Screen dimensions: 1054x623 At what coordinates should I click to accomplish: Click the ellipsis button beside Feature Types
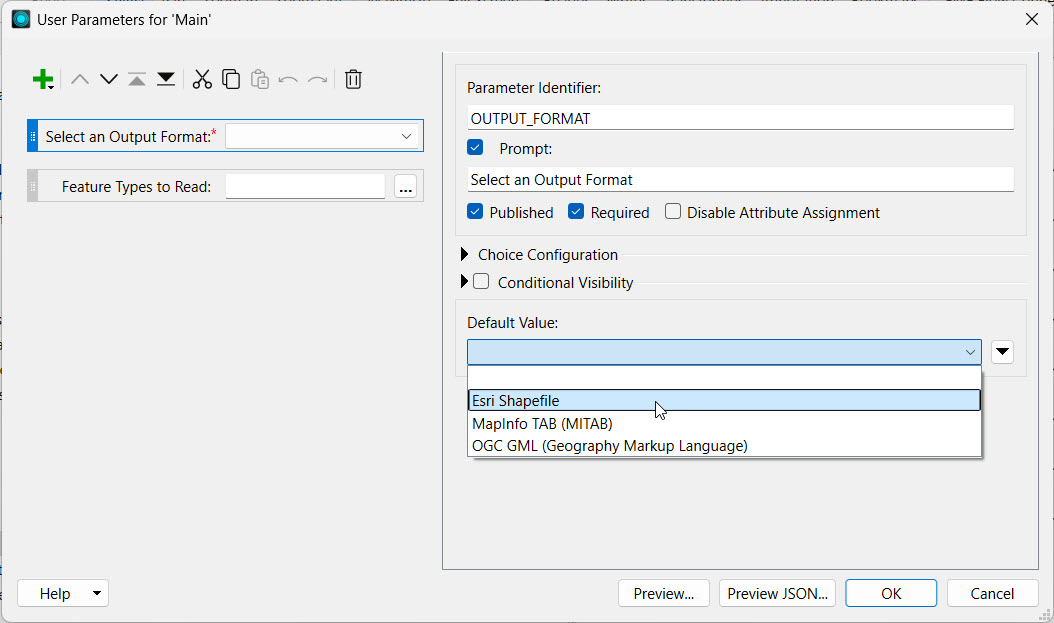[405, 187]
